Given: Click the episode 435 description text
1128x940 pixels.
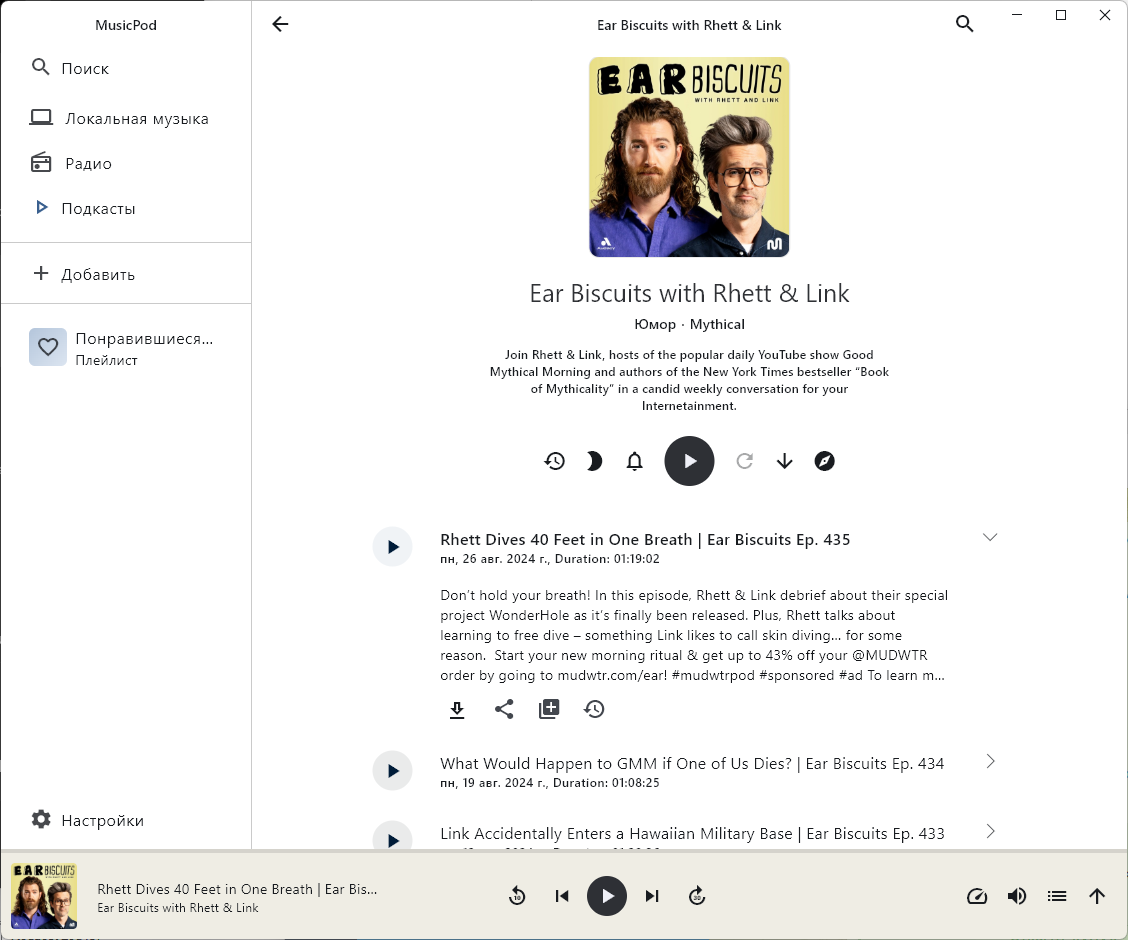Looking at the screenshot, I should (x=693, y=635).
